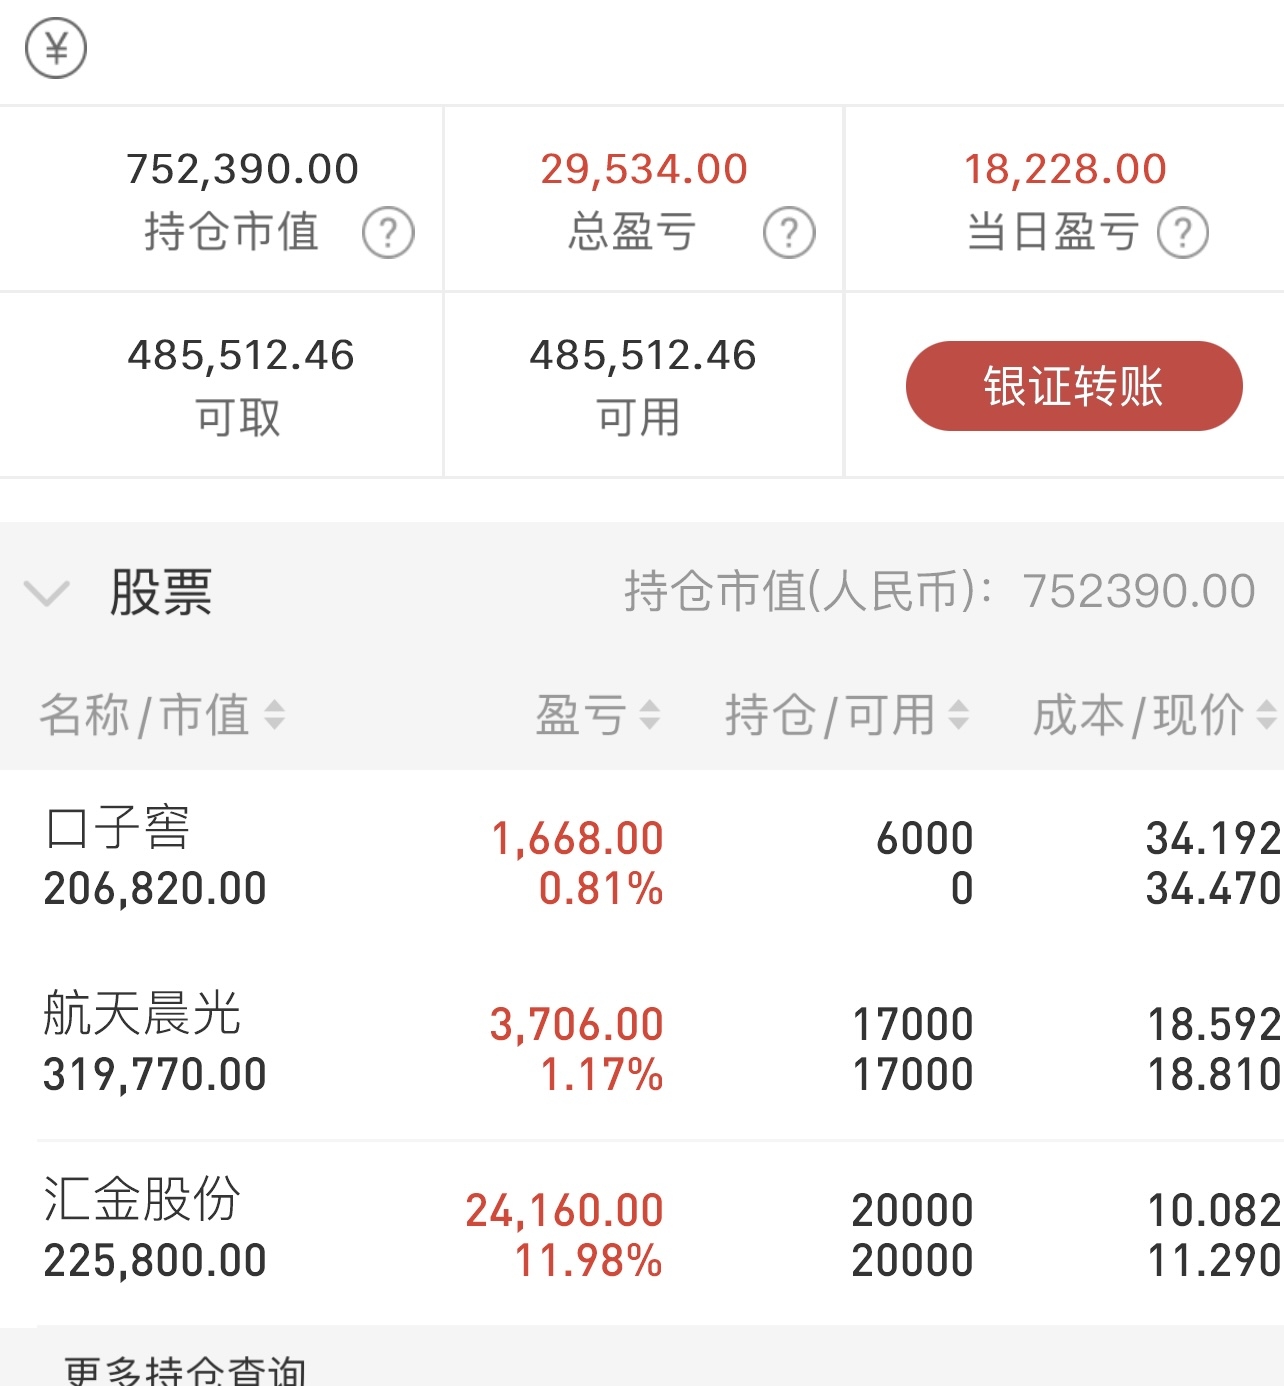Click the 银证转账 button
The width and height of the screenshot is (1284, 1386).
tap(1074, 386)
